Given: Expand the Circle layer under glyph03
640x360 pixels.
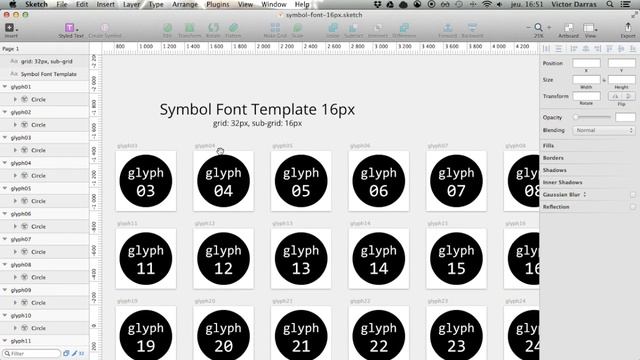Looking at the screenshot, I should pos(16,150).
